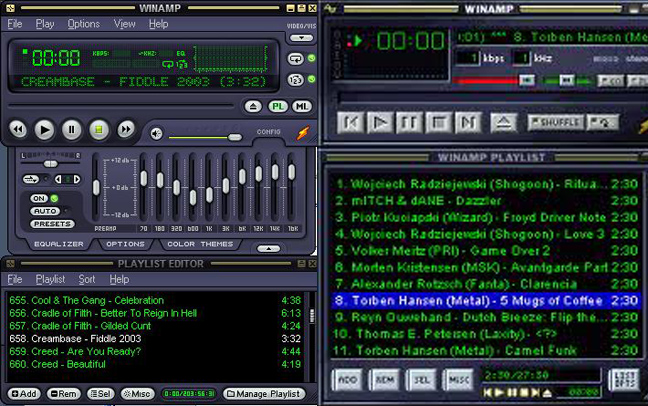Click the Sel button in Playlist Editor
This screenshot has width=648, height=406.
(100, 394)
